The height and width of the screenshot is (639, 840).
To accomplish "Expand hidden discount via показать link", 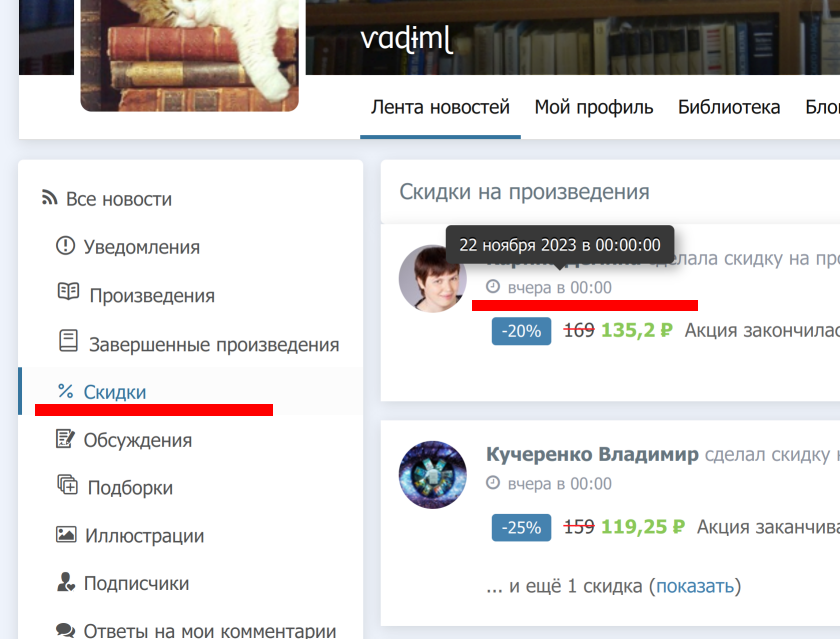I will click(x=695, y=586).
